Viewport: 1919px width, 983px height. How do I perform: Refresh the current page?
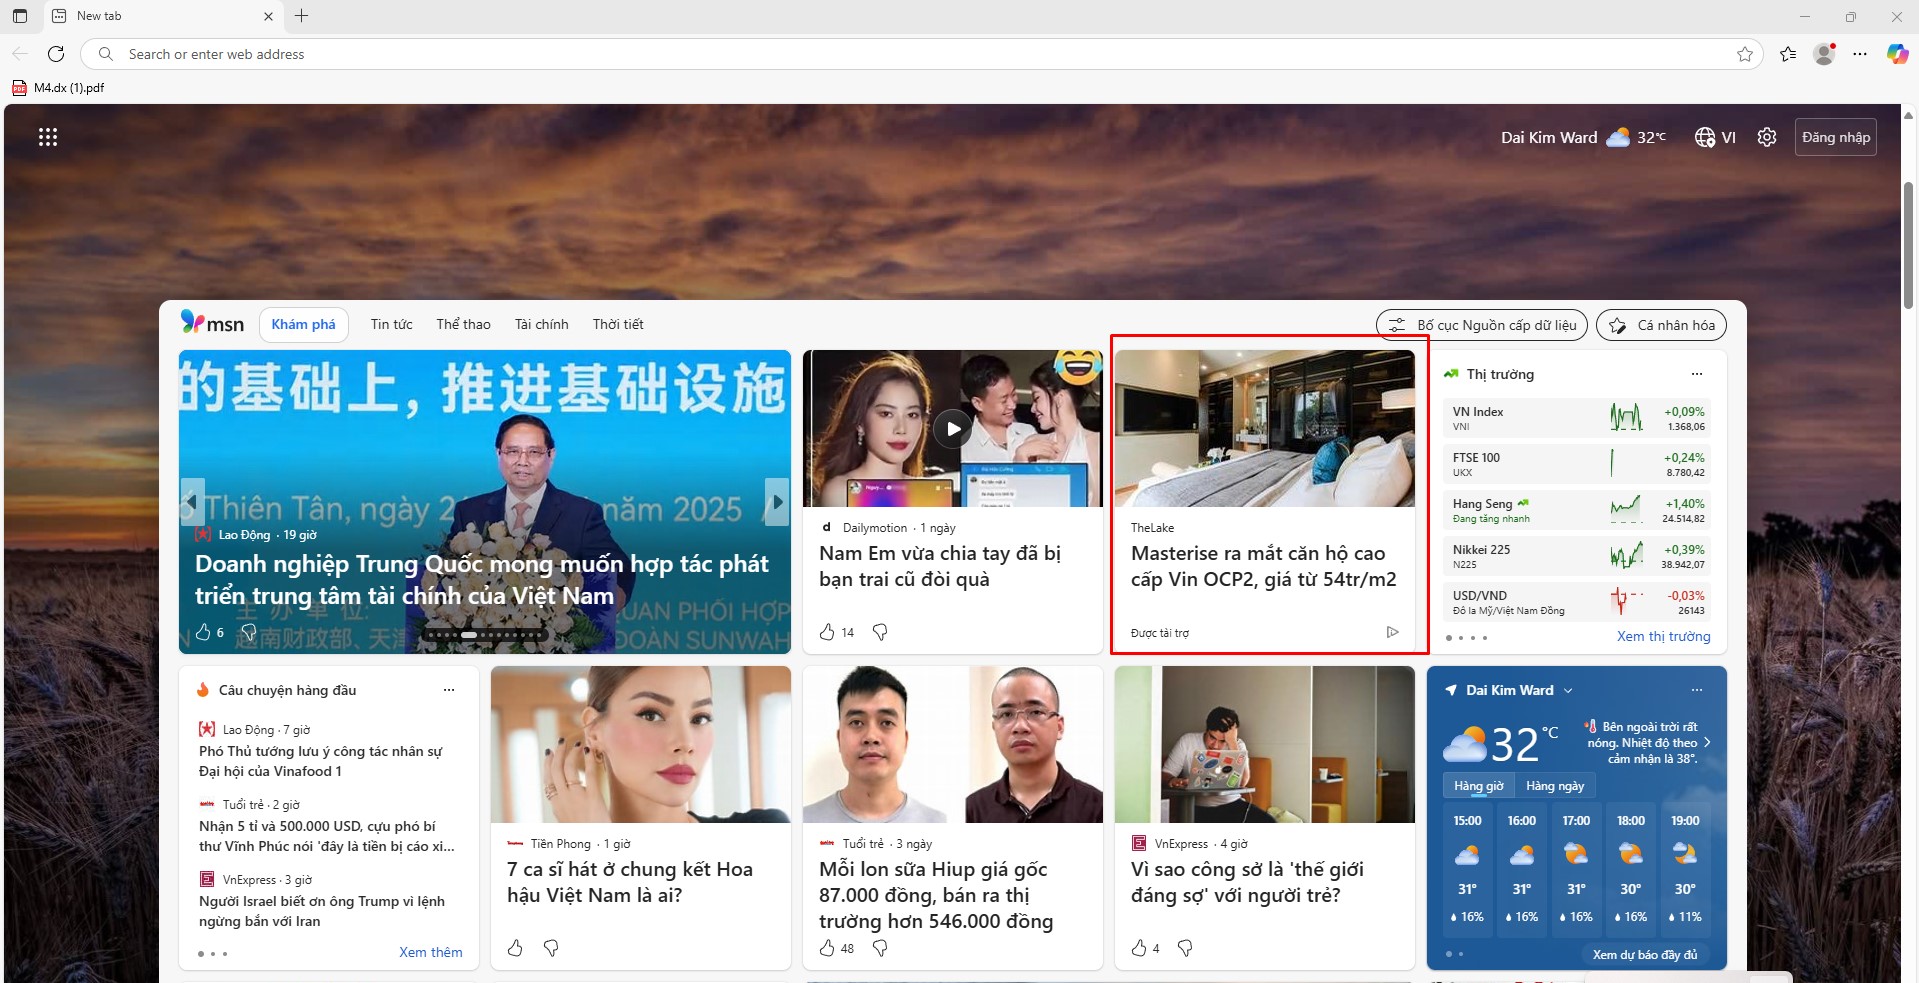click(x=56, y=54)
